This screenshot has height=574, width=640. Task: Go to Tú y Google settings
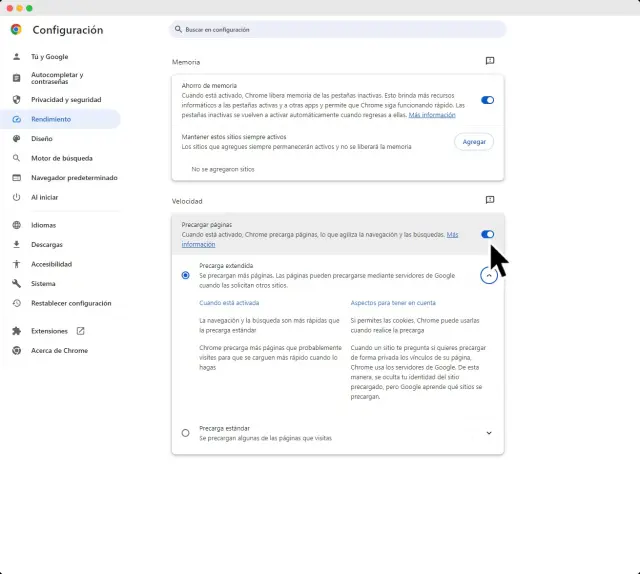tap(49, 57)
